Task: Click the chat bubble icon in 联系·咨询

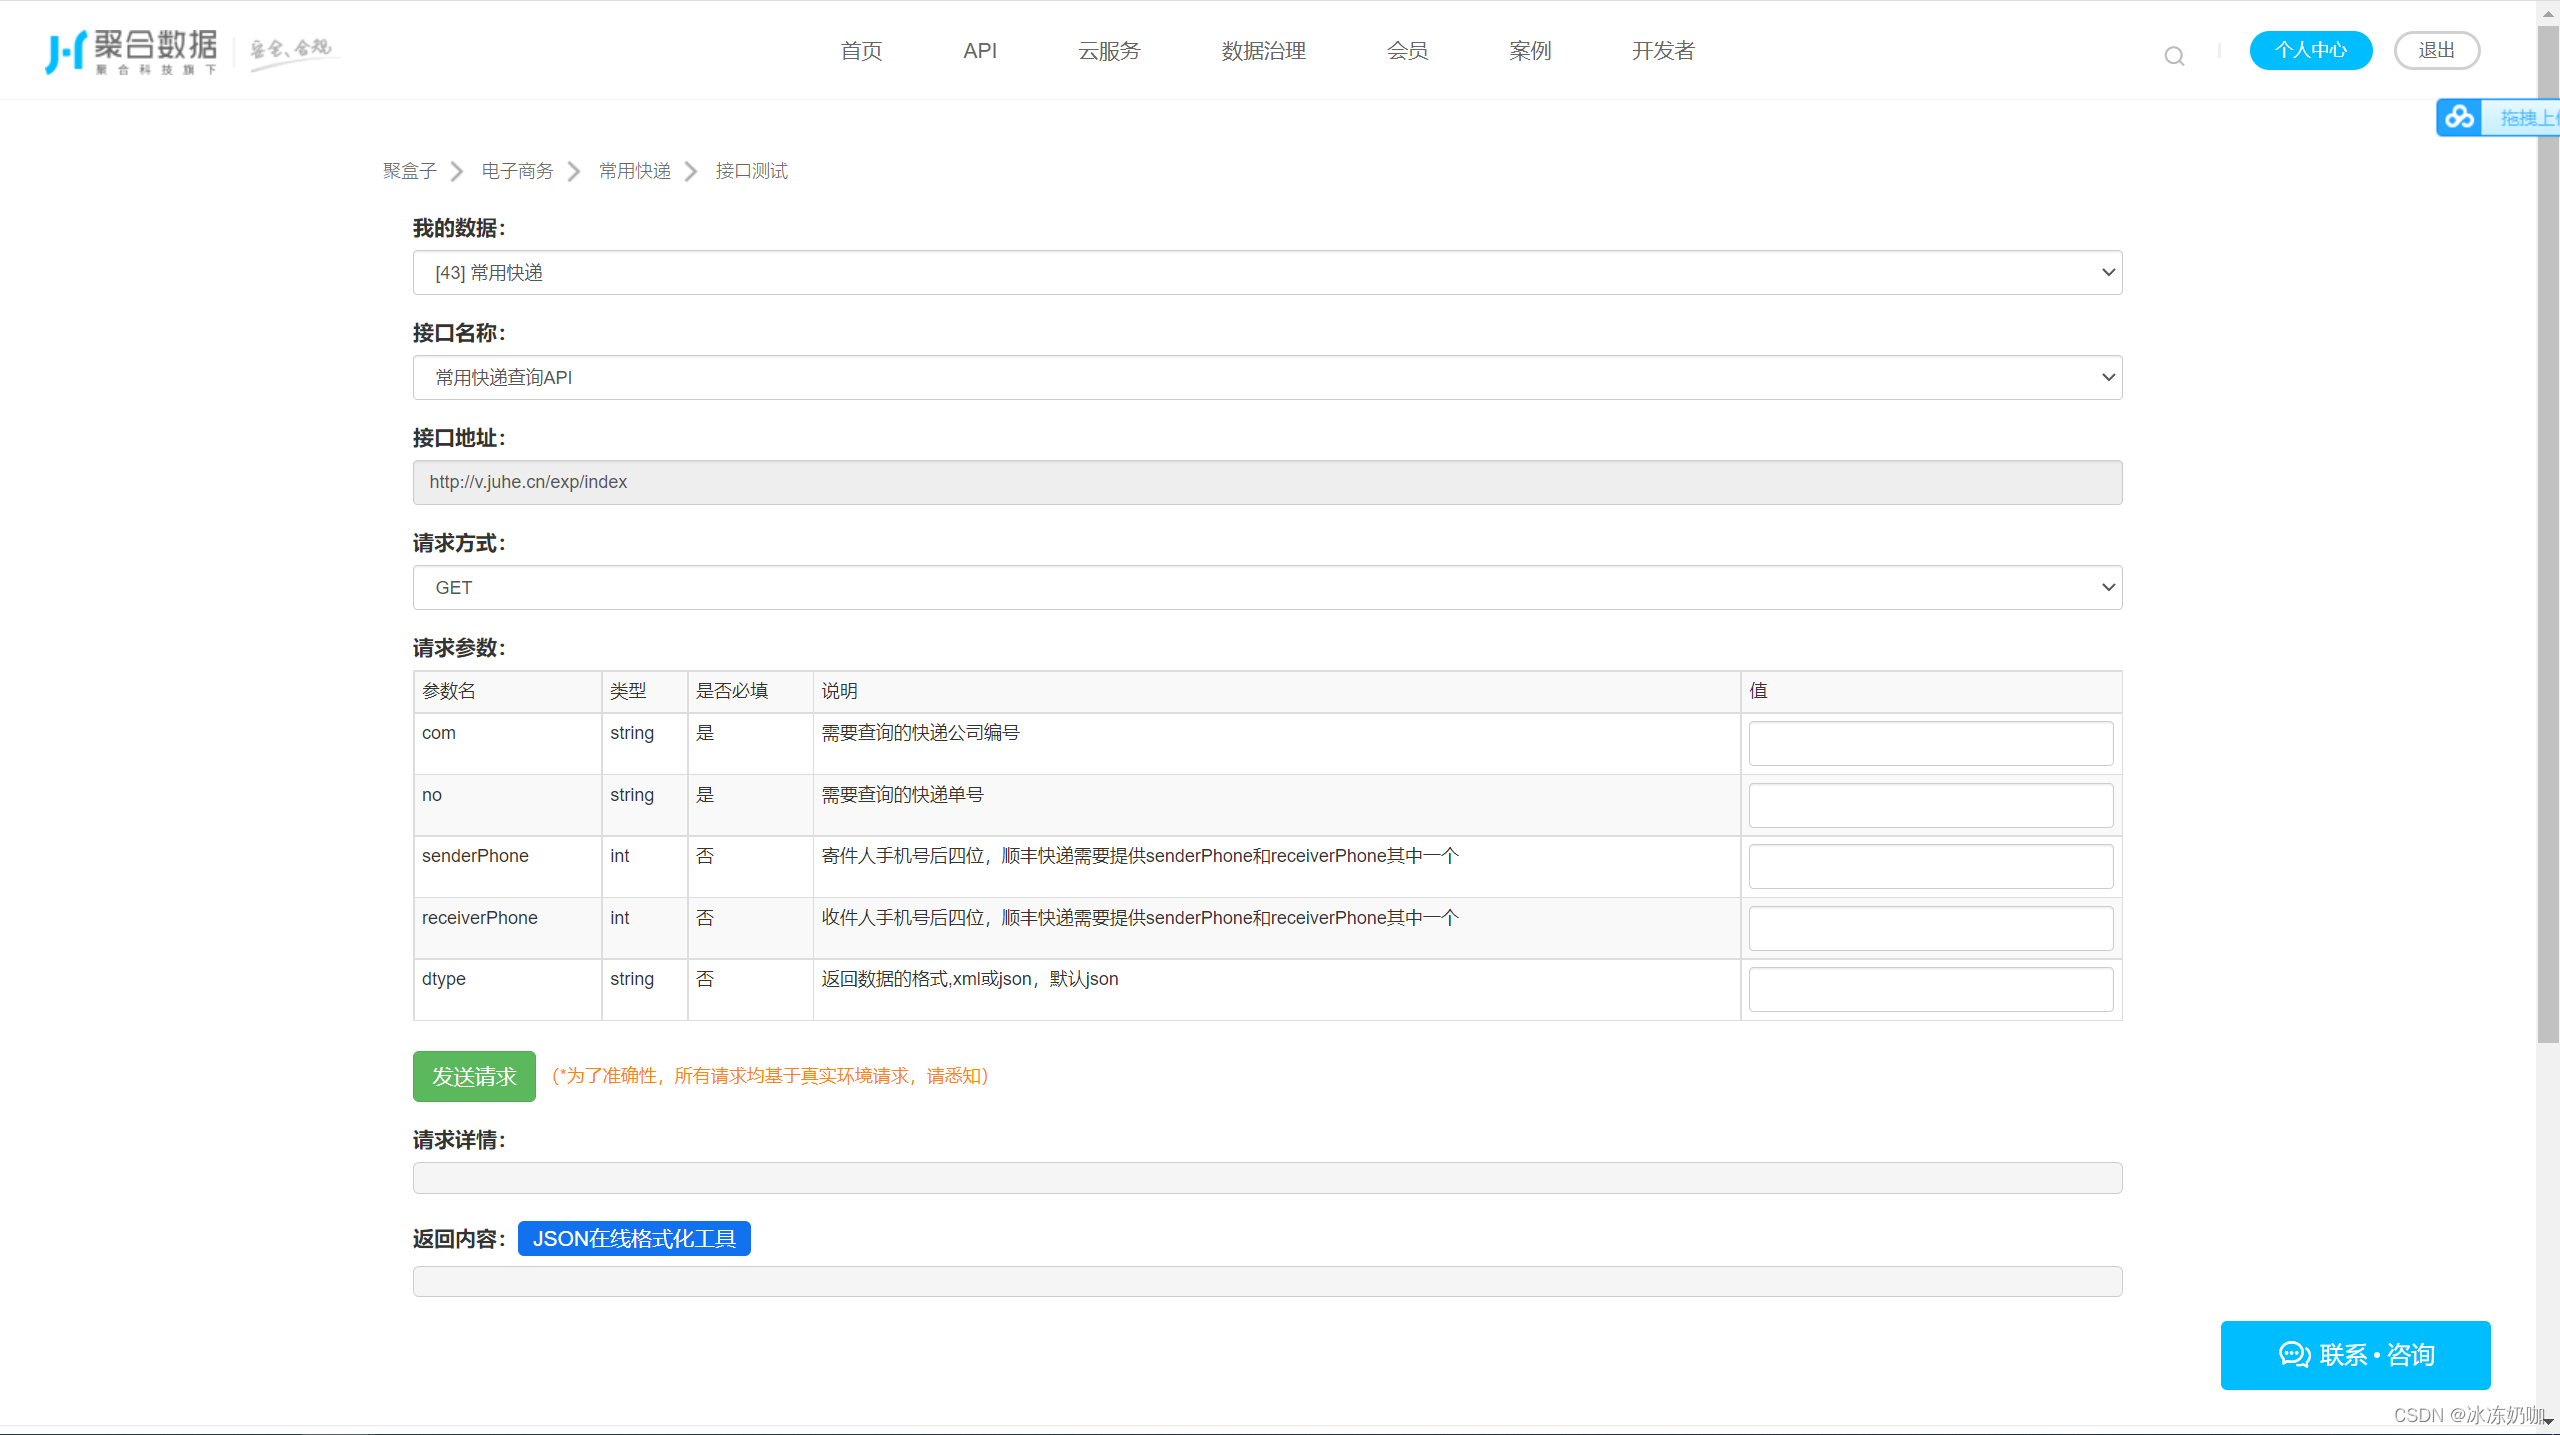Action: tap(2294, 1355)
